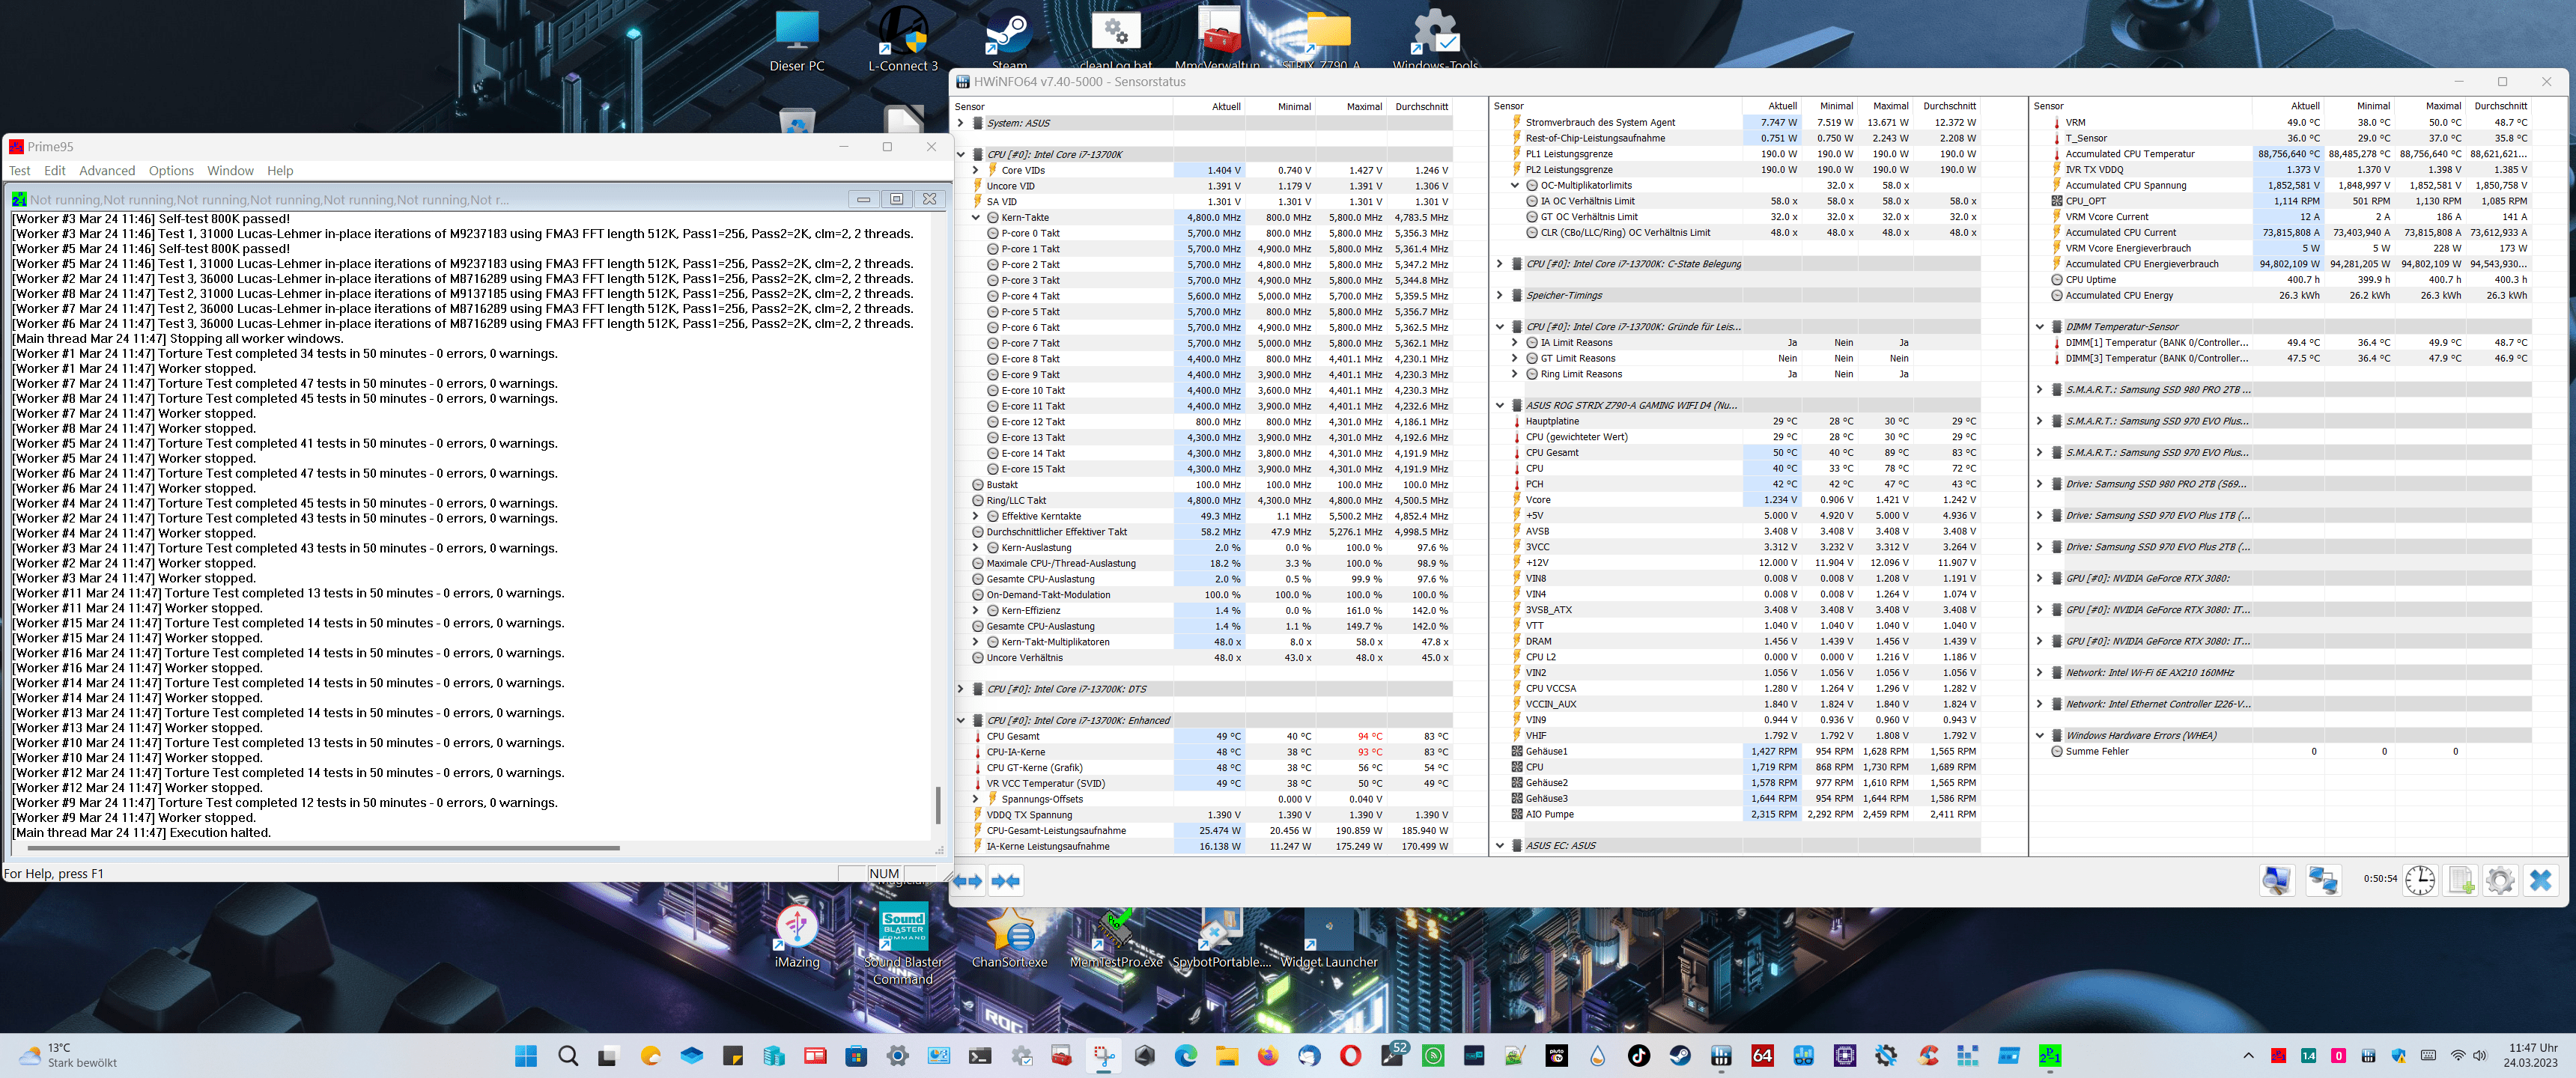Click the remote network monitors icon in HWiNFO
Screen dimensions: 2576x1078
(x=2322, y=880)
